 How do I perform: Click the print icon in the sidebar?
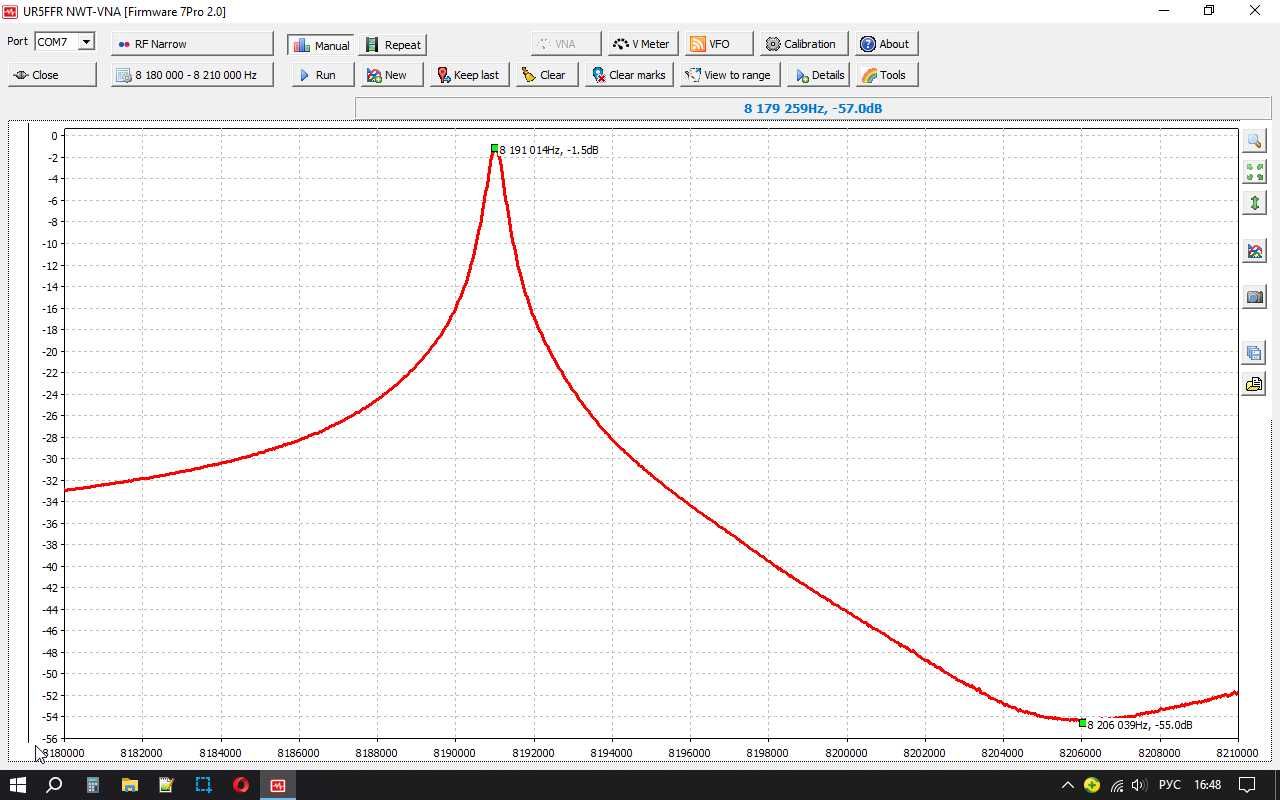coord(1254,384)
